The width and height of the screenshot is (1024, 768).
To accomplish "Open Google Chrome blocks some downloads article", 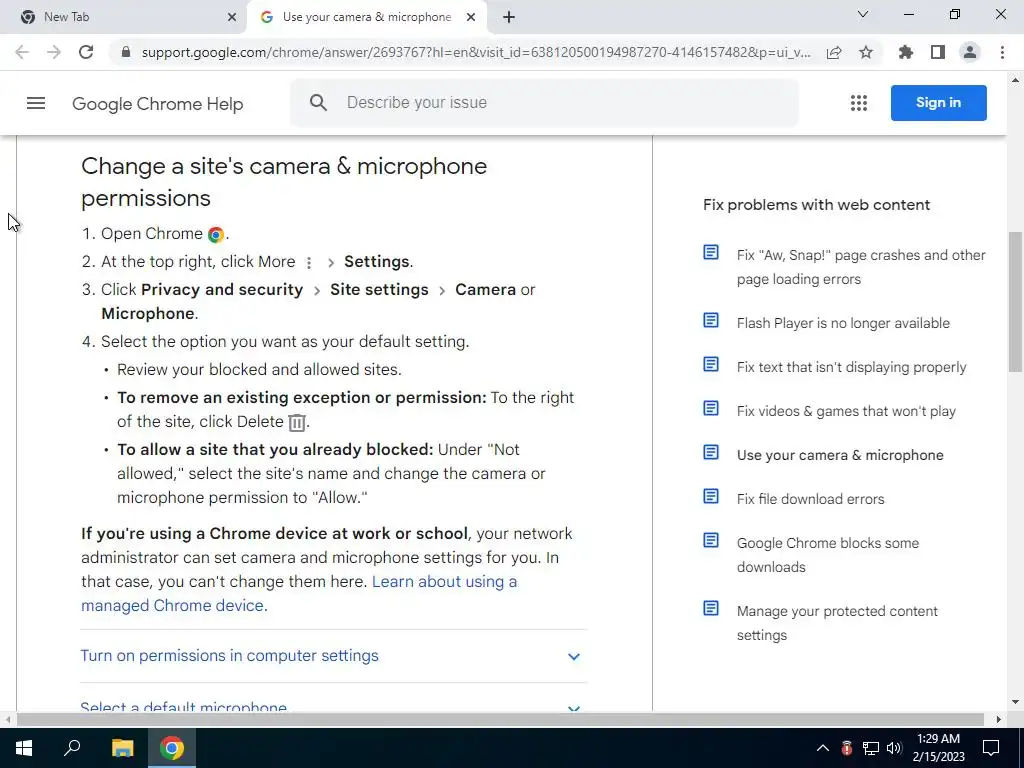I will coord(827,555).
